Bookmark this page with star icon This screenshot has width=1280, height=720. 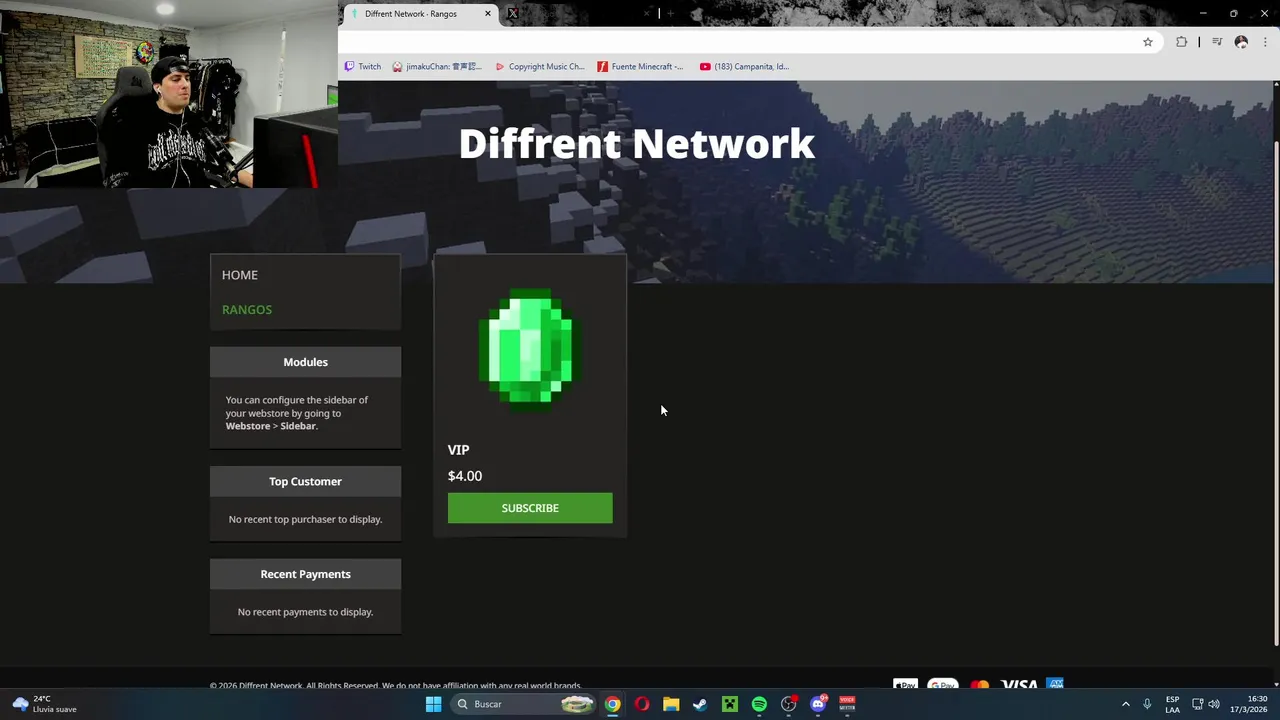coord(1148,42)
